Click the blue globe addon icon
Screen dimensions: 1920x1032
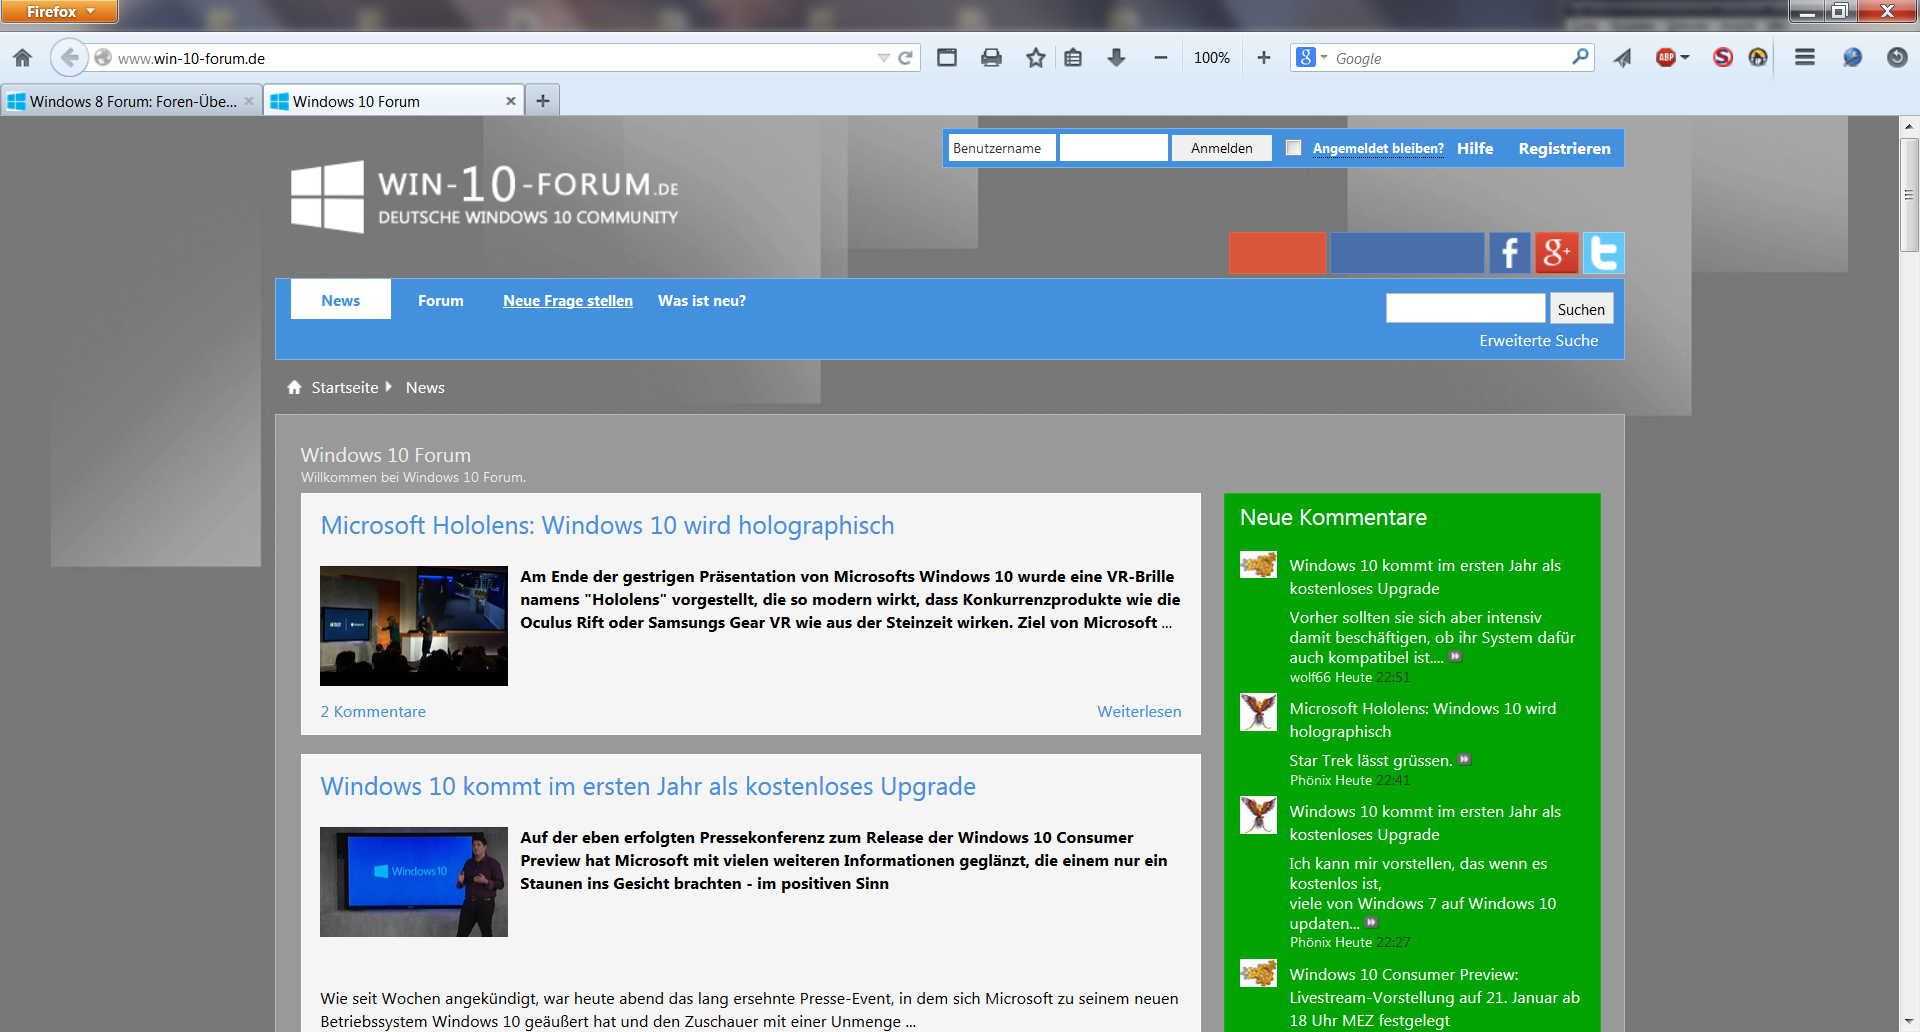pyautogui.click(x=1852, y=58)
